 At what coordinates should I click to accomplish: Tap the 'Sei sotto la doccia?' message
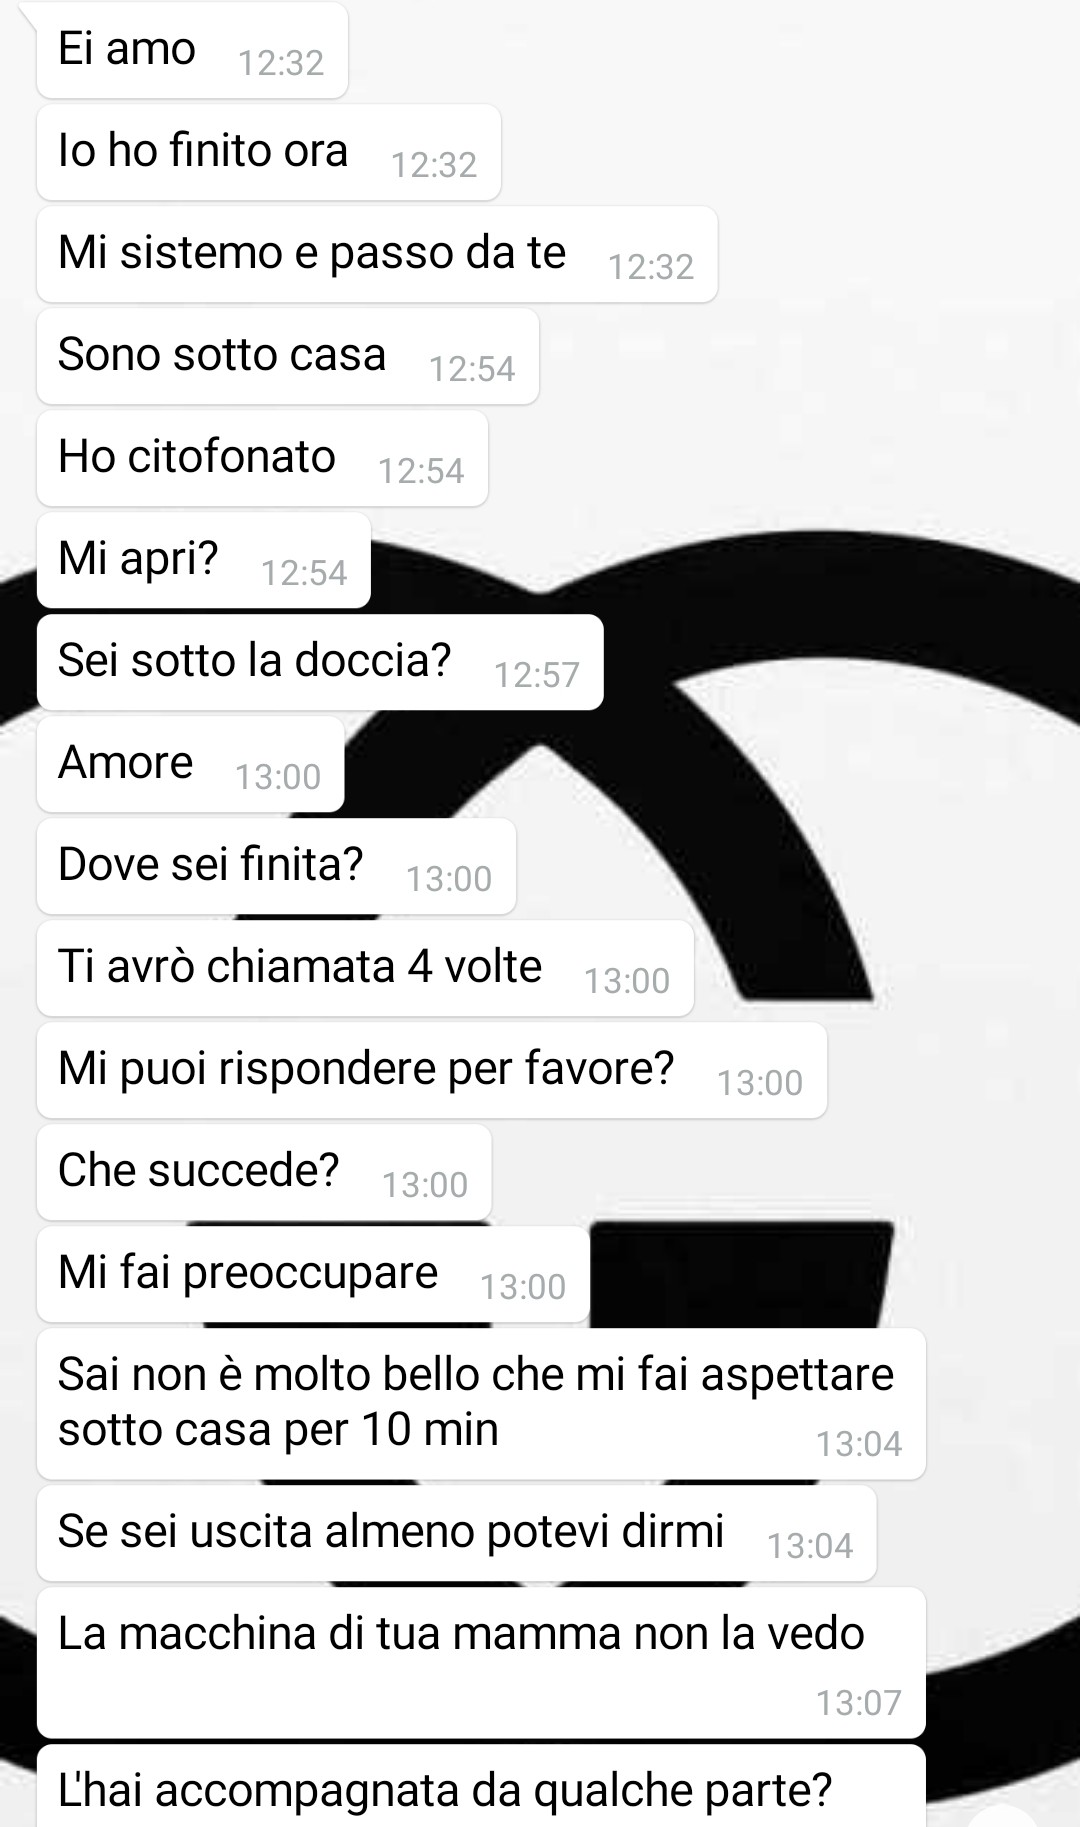(x=320, y=662)
